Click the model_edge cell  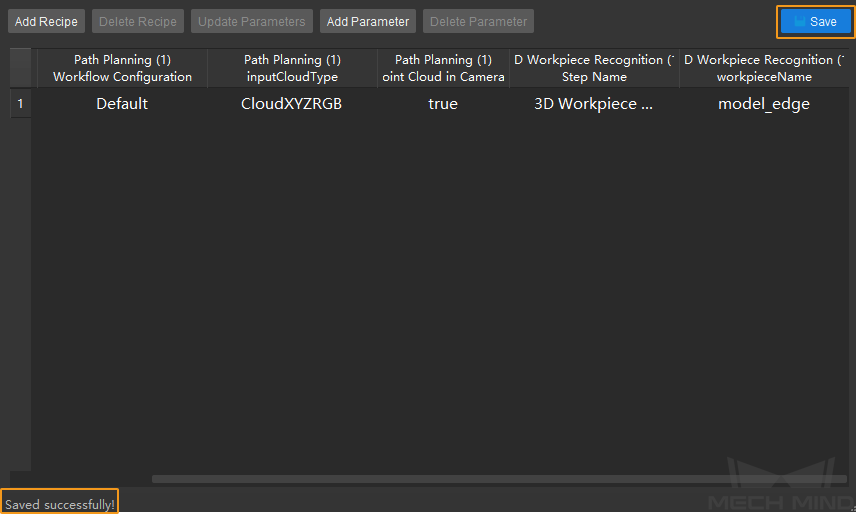point(764,104)
